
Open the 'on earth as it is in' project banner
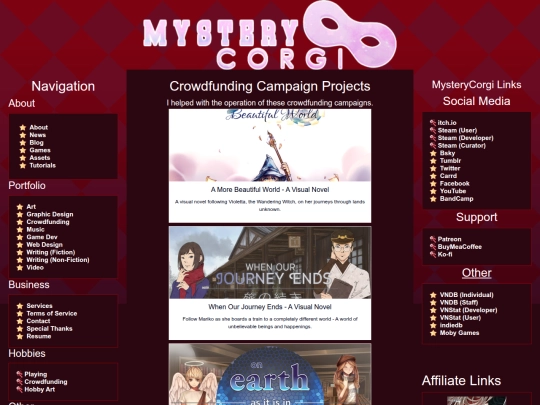(270, 374)
